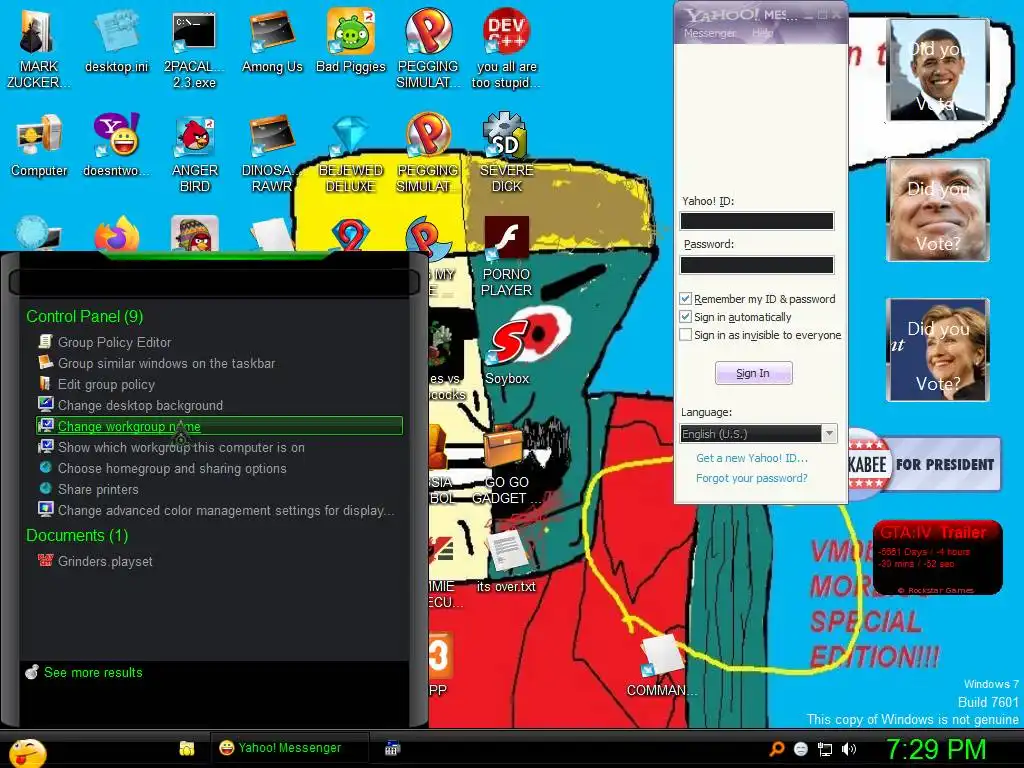Open the network tray icon
Screen dimensions: 1024x768
pyautogui.click(x=825, y=749)
